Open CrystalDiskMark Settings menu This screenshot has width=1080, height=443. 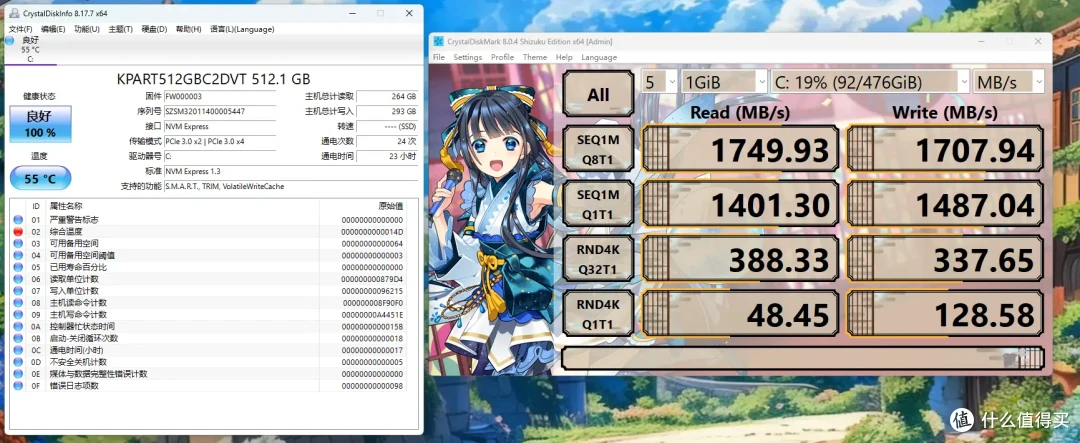click(x=468, y=57)
